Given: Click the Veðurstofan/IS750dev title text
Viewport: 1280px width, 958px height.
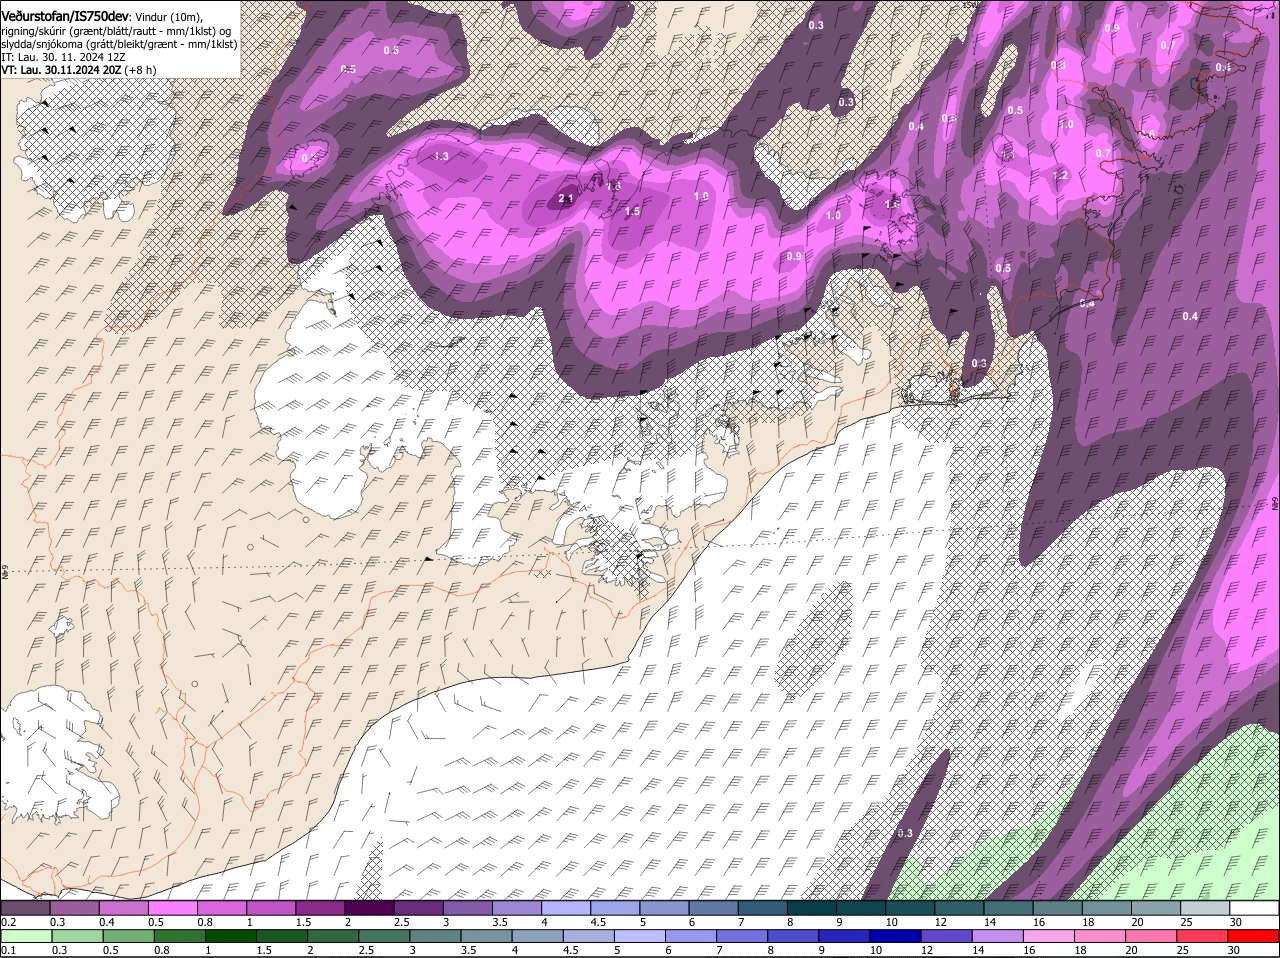Looking at the screenshot, I should coord(65,16).
